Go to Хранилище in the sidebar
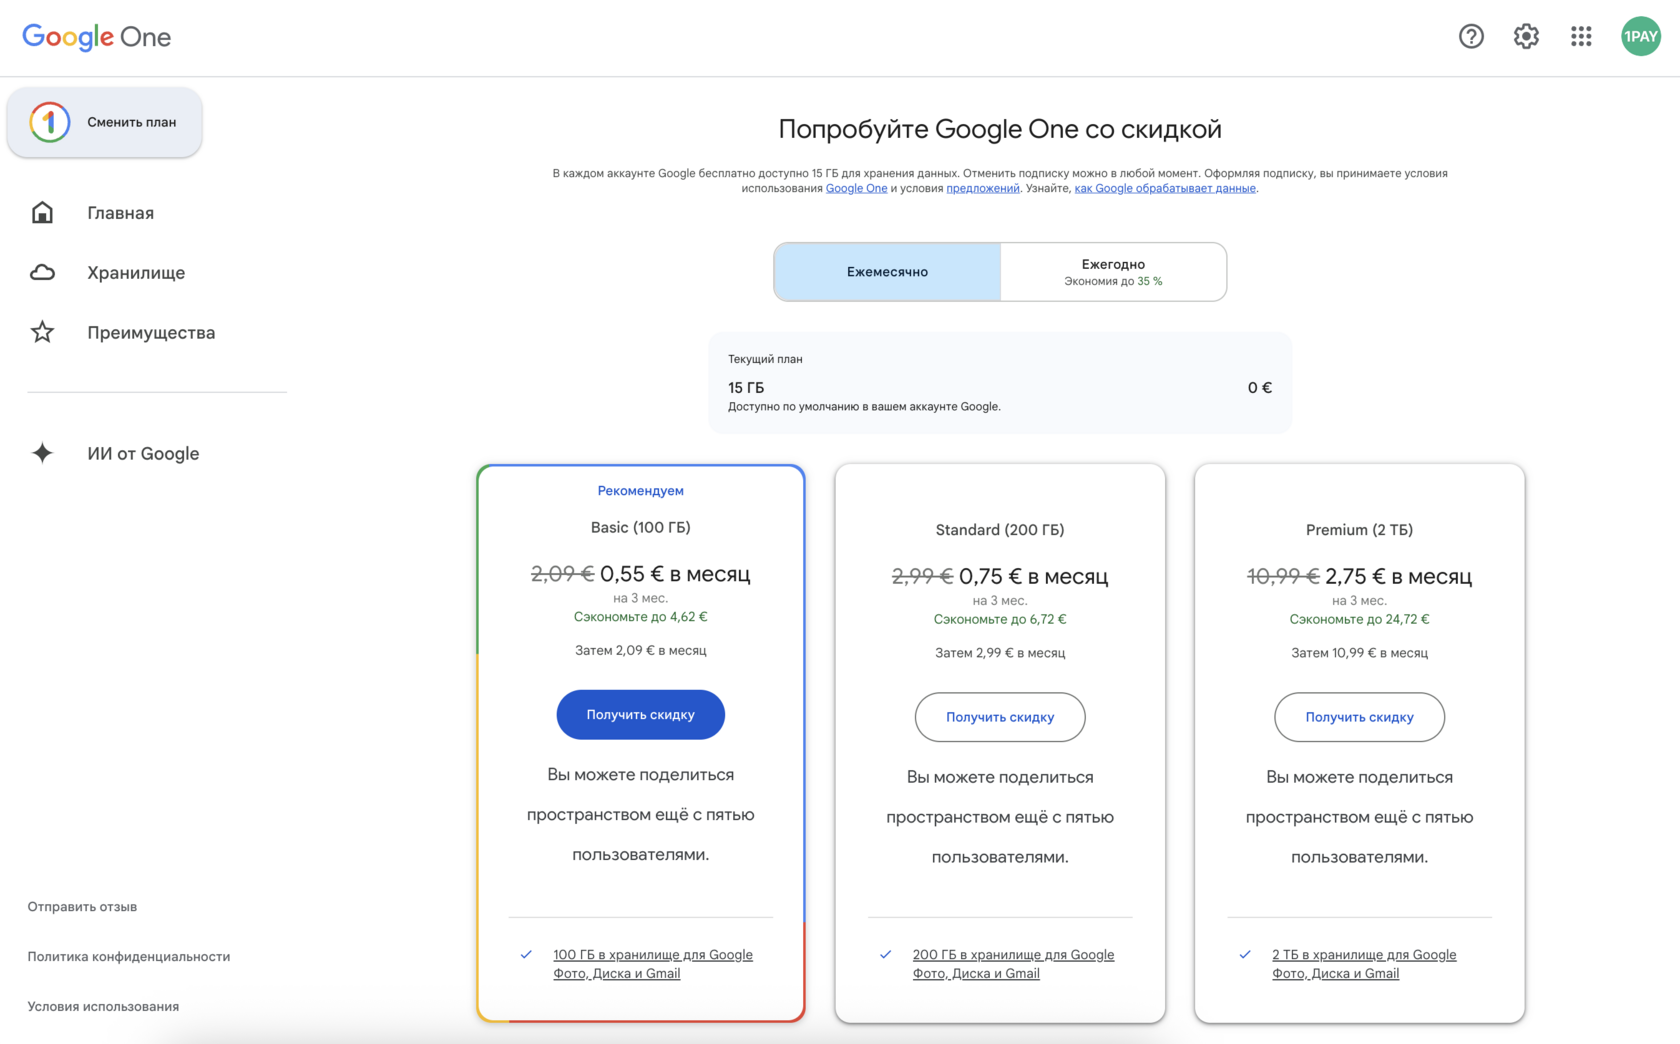Image resolution: width=1680 pixels, height=1044 pixels. point(136,273)
